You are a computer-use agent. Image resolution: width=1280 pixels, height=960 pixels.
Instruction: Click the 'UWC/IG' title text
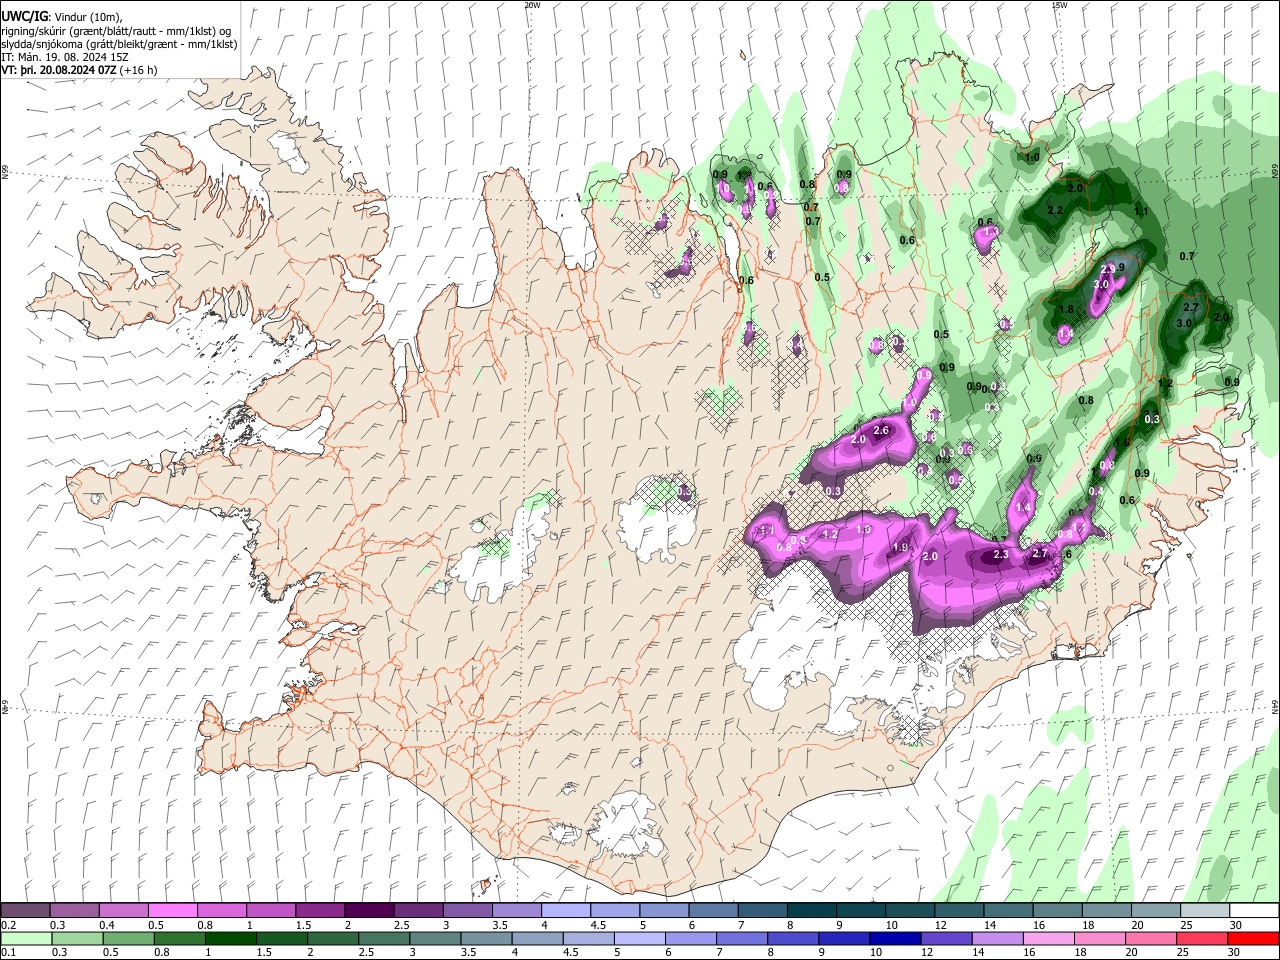click(24, 16)
